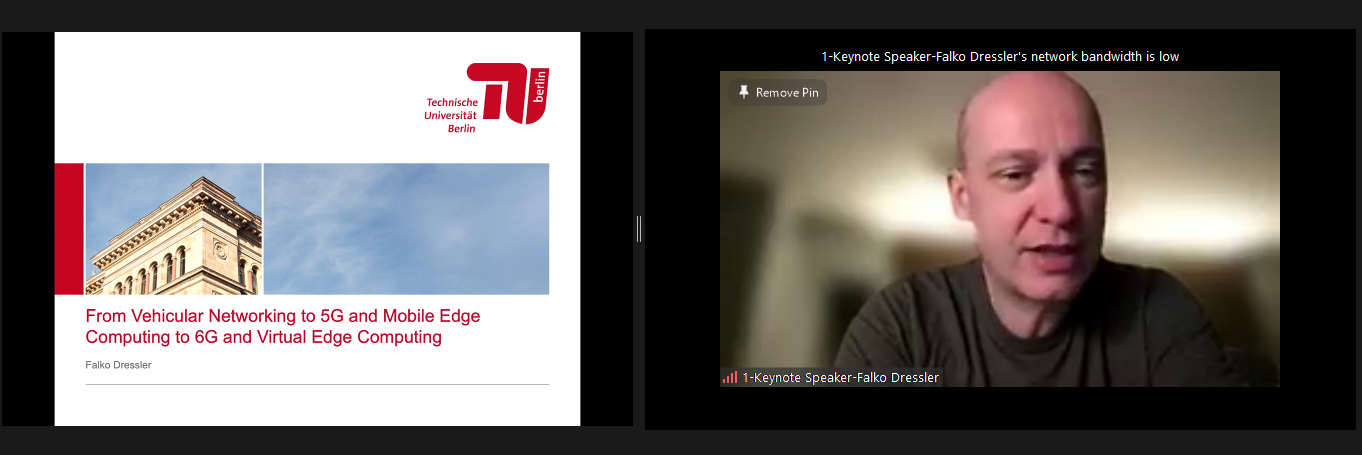Image resolution: width=1362 pixels, height=455 pixels.
Task: Click the TU Berlin logo on the slide
Action: [508, 93]
